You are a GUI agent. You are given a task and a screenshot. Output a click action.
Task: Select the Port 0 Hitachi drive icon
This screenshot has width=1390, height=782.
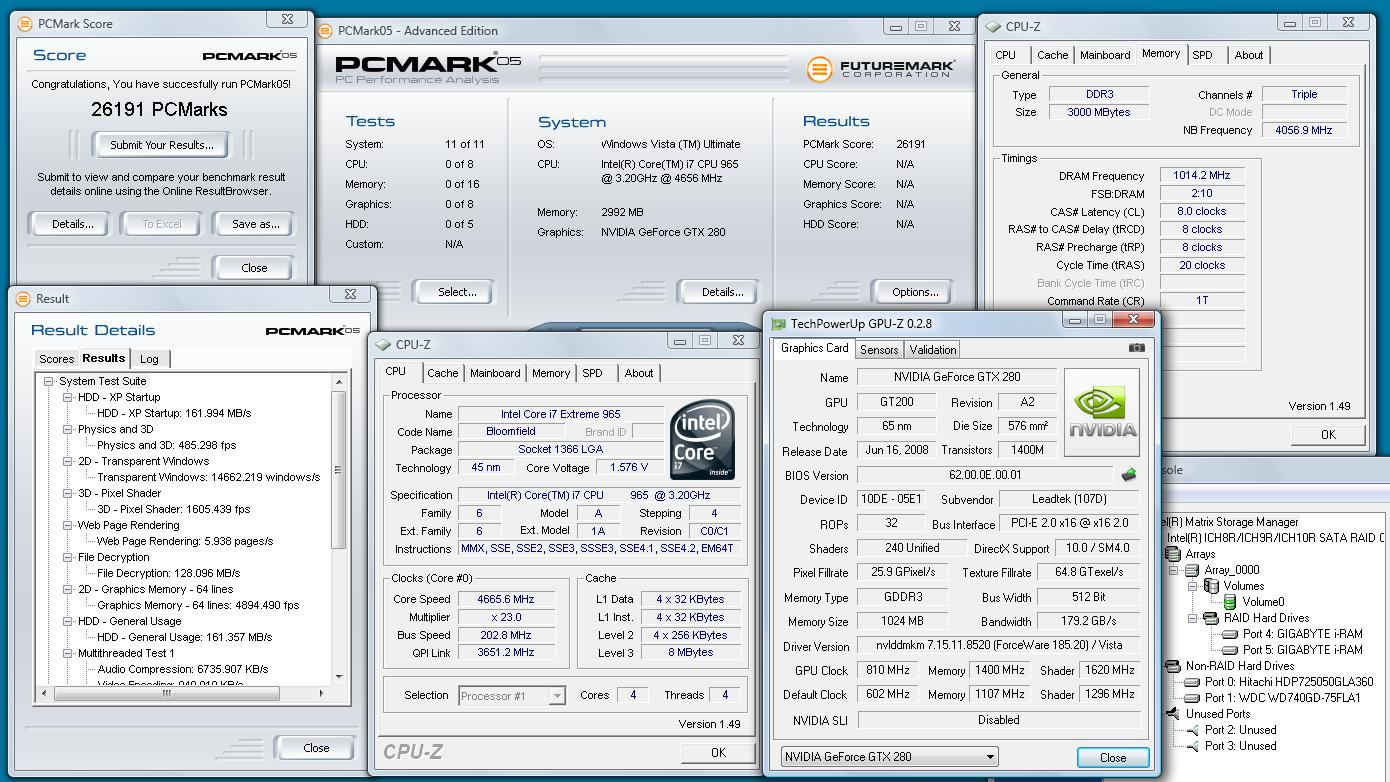(x=1192, y=682)
